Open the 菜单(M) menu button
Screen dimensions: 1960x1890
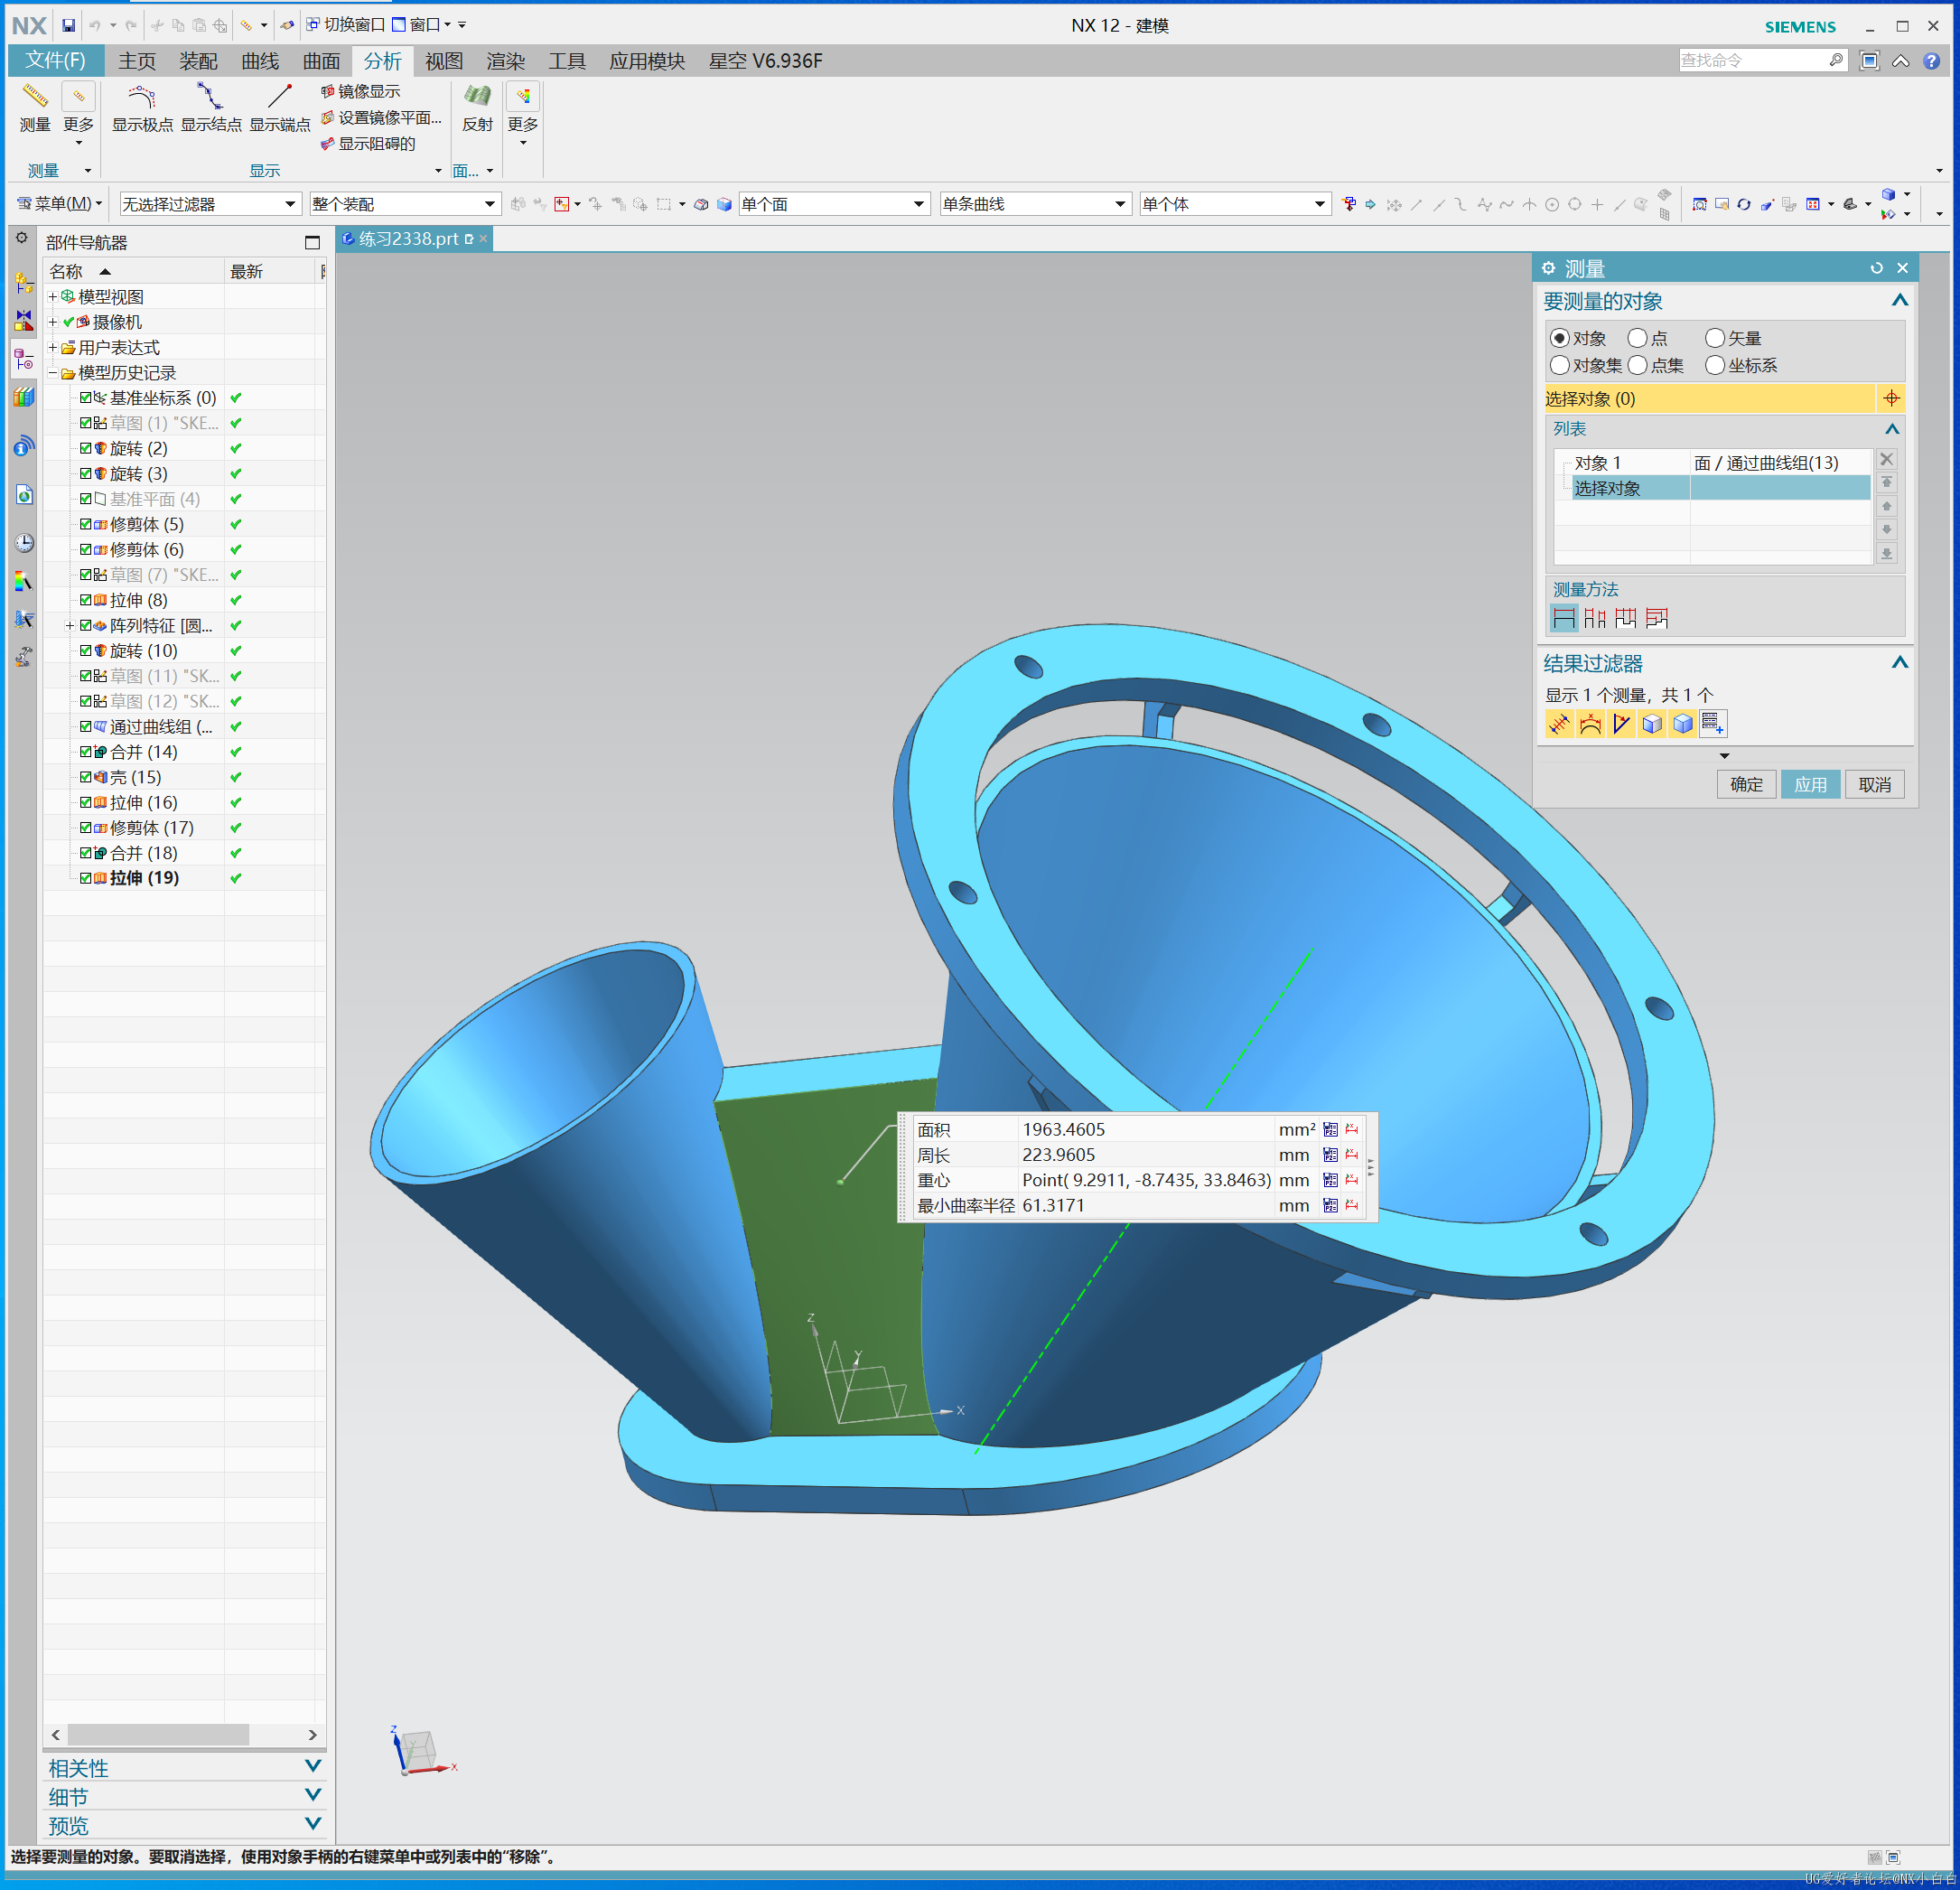click(x=60, y=204)
